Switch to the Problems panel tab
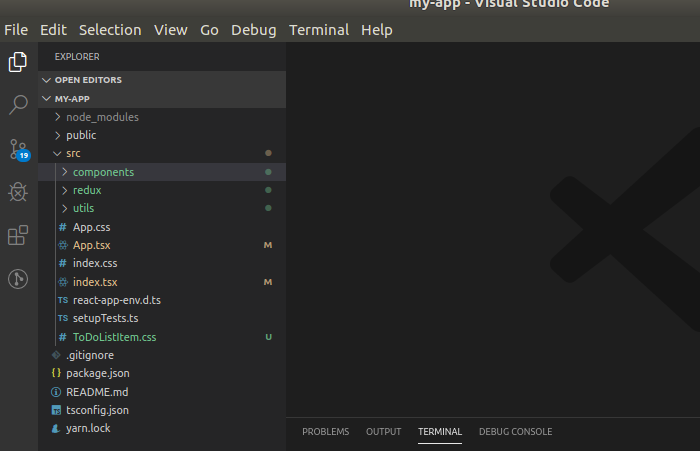Viewport: 700px width, 451px height. coord(325,432)
